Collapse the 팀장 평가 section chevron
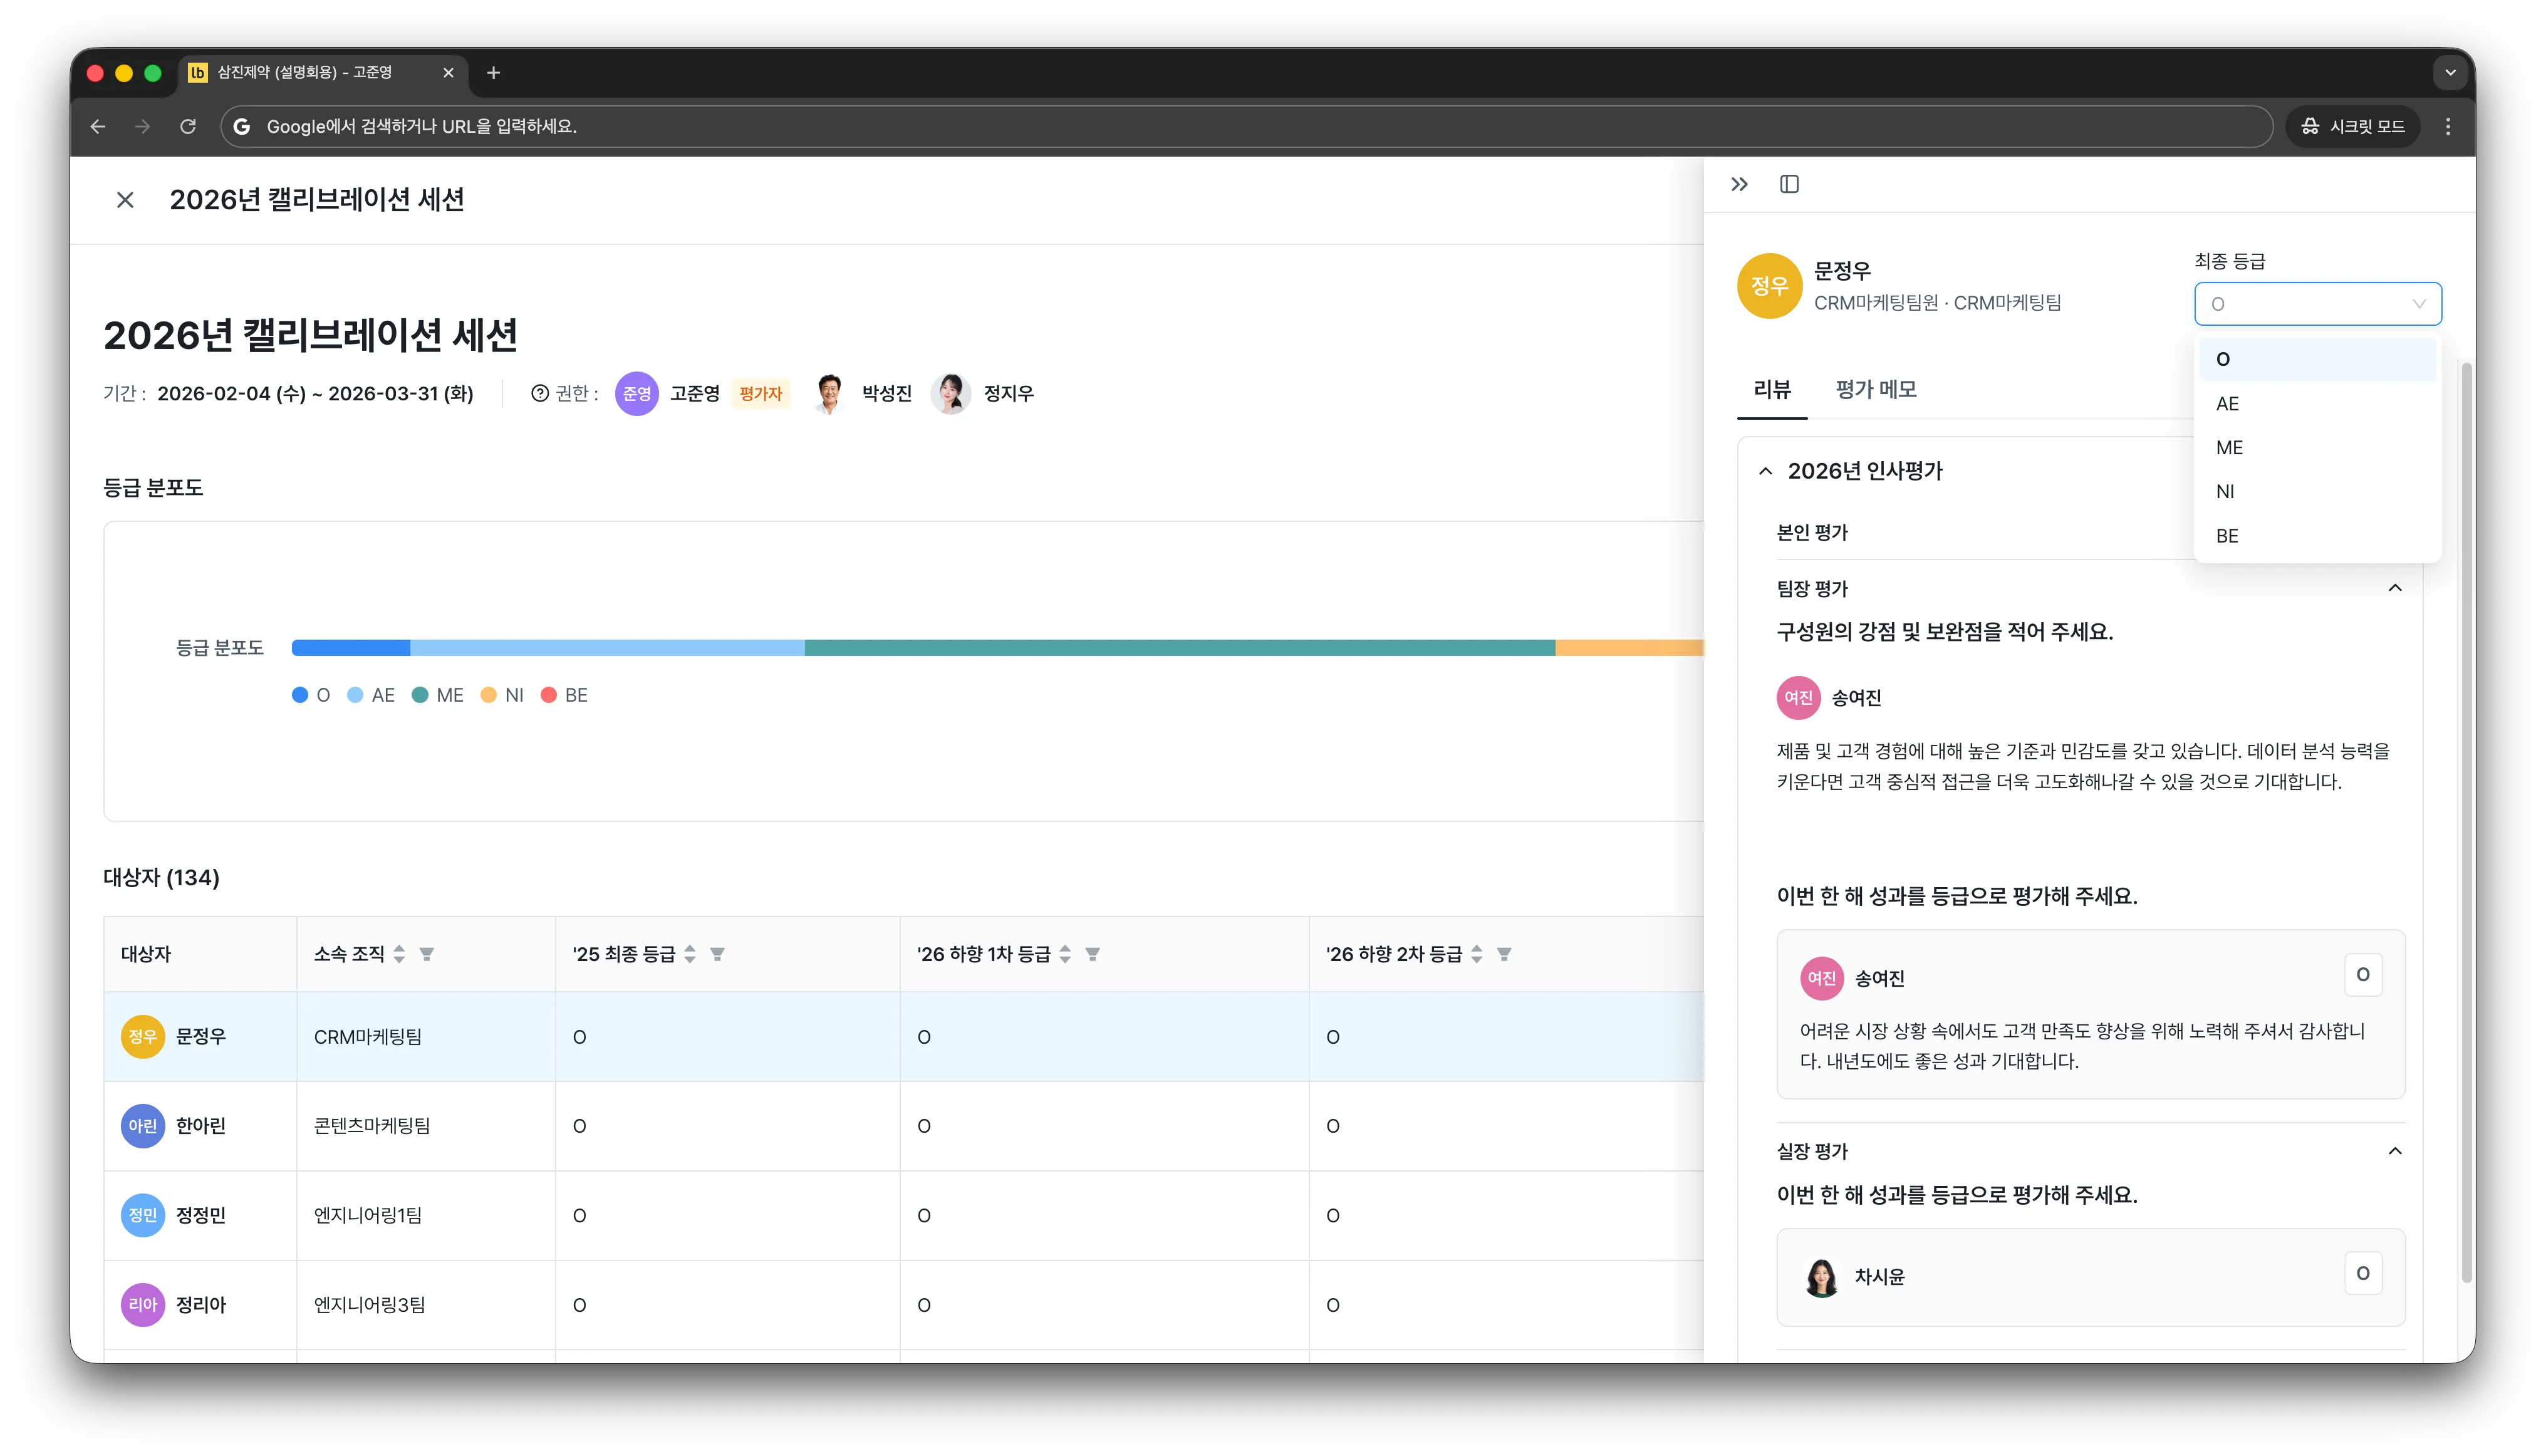Viewport: 2546px width, 1456px height. pyautogui.click(x=2395, y=588)
